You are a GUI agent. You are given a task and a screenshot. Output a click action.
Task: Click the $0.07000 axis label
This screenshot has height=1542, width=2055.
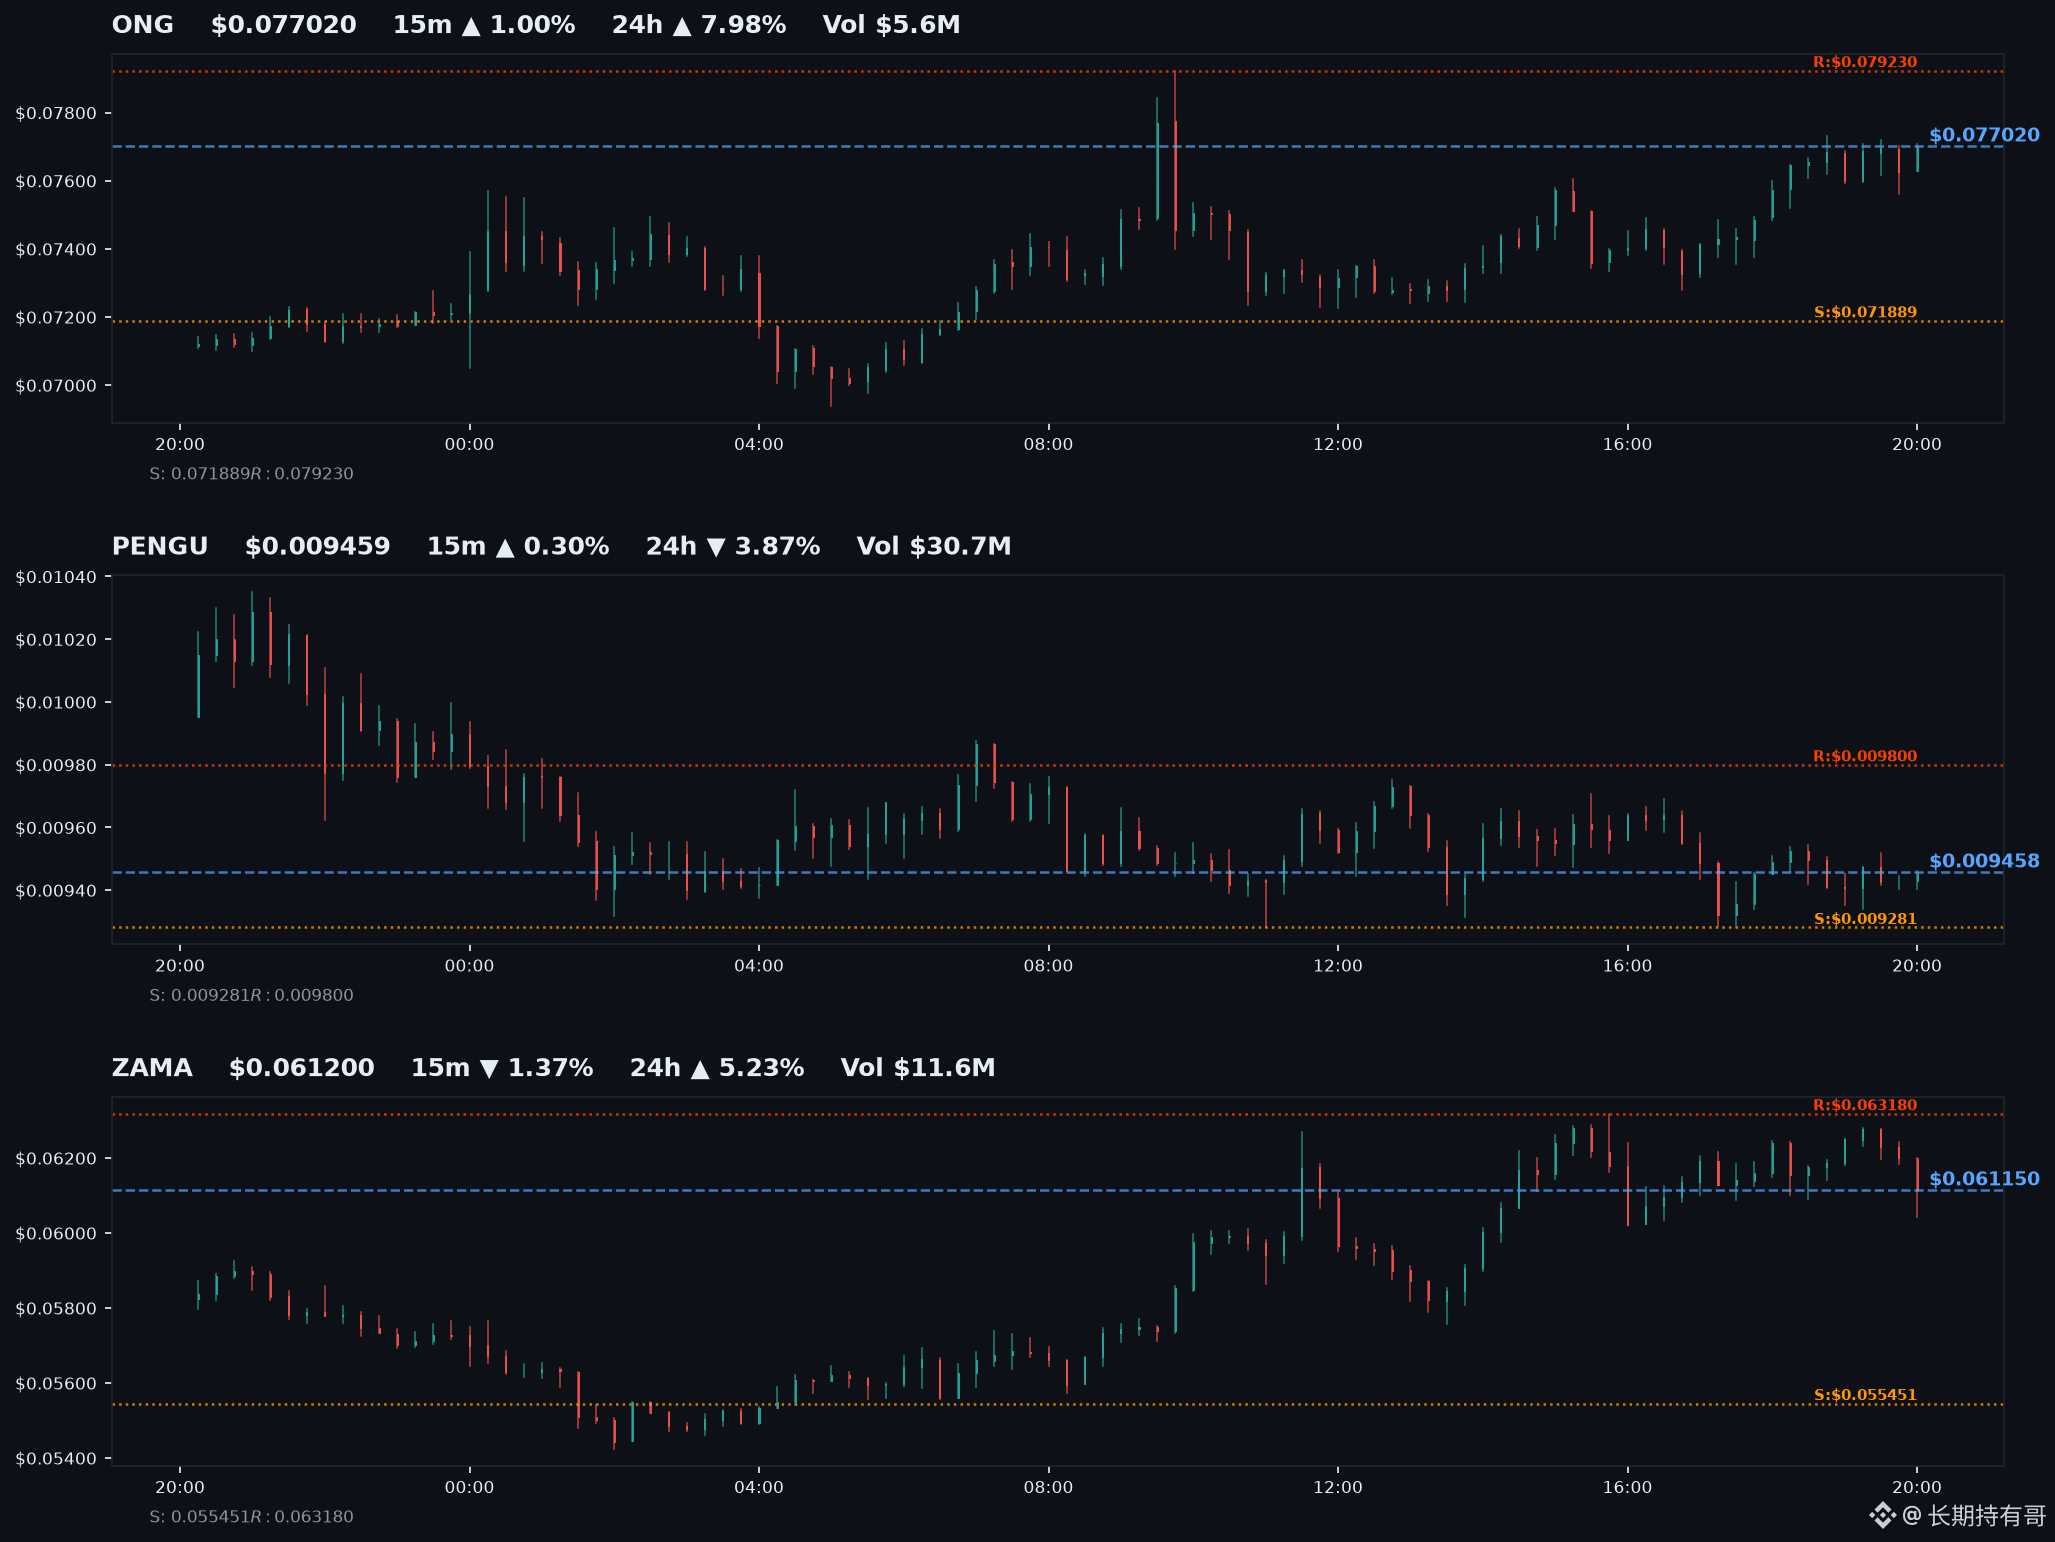pyautogui.click(x=57, y=386)
